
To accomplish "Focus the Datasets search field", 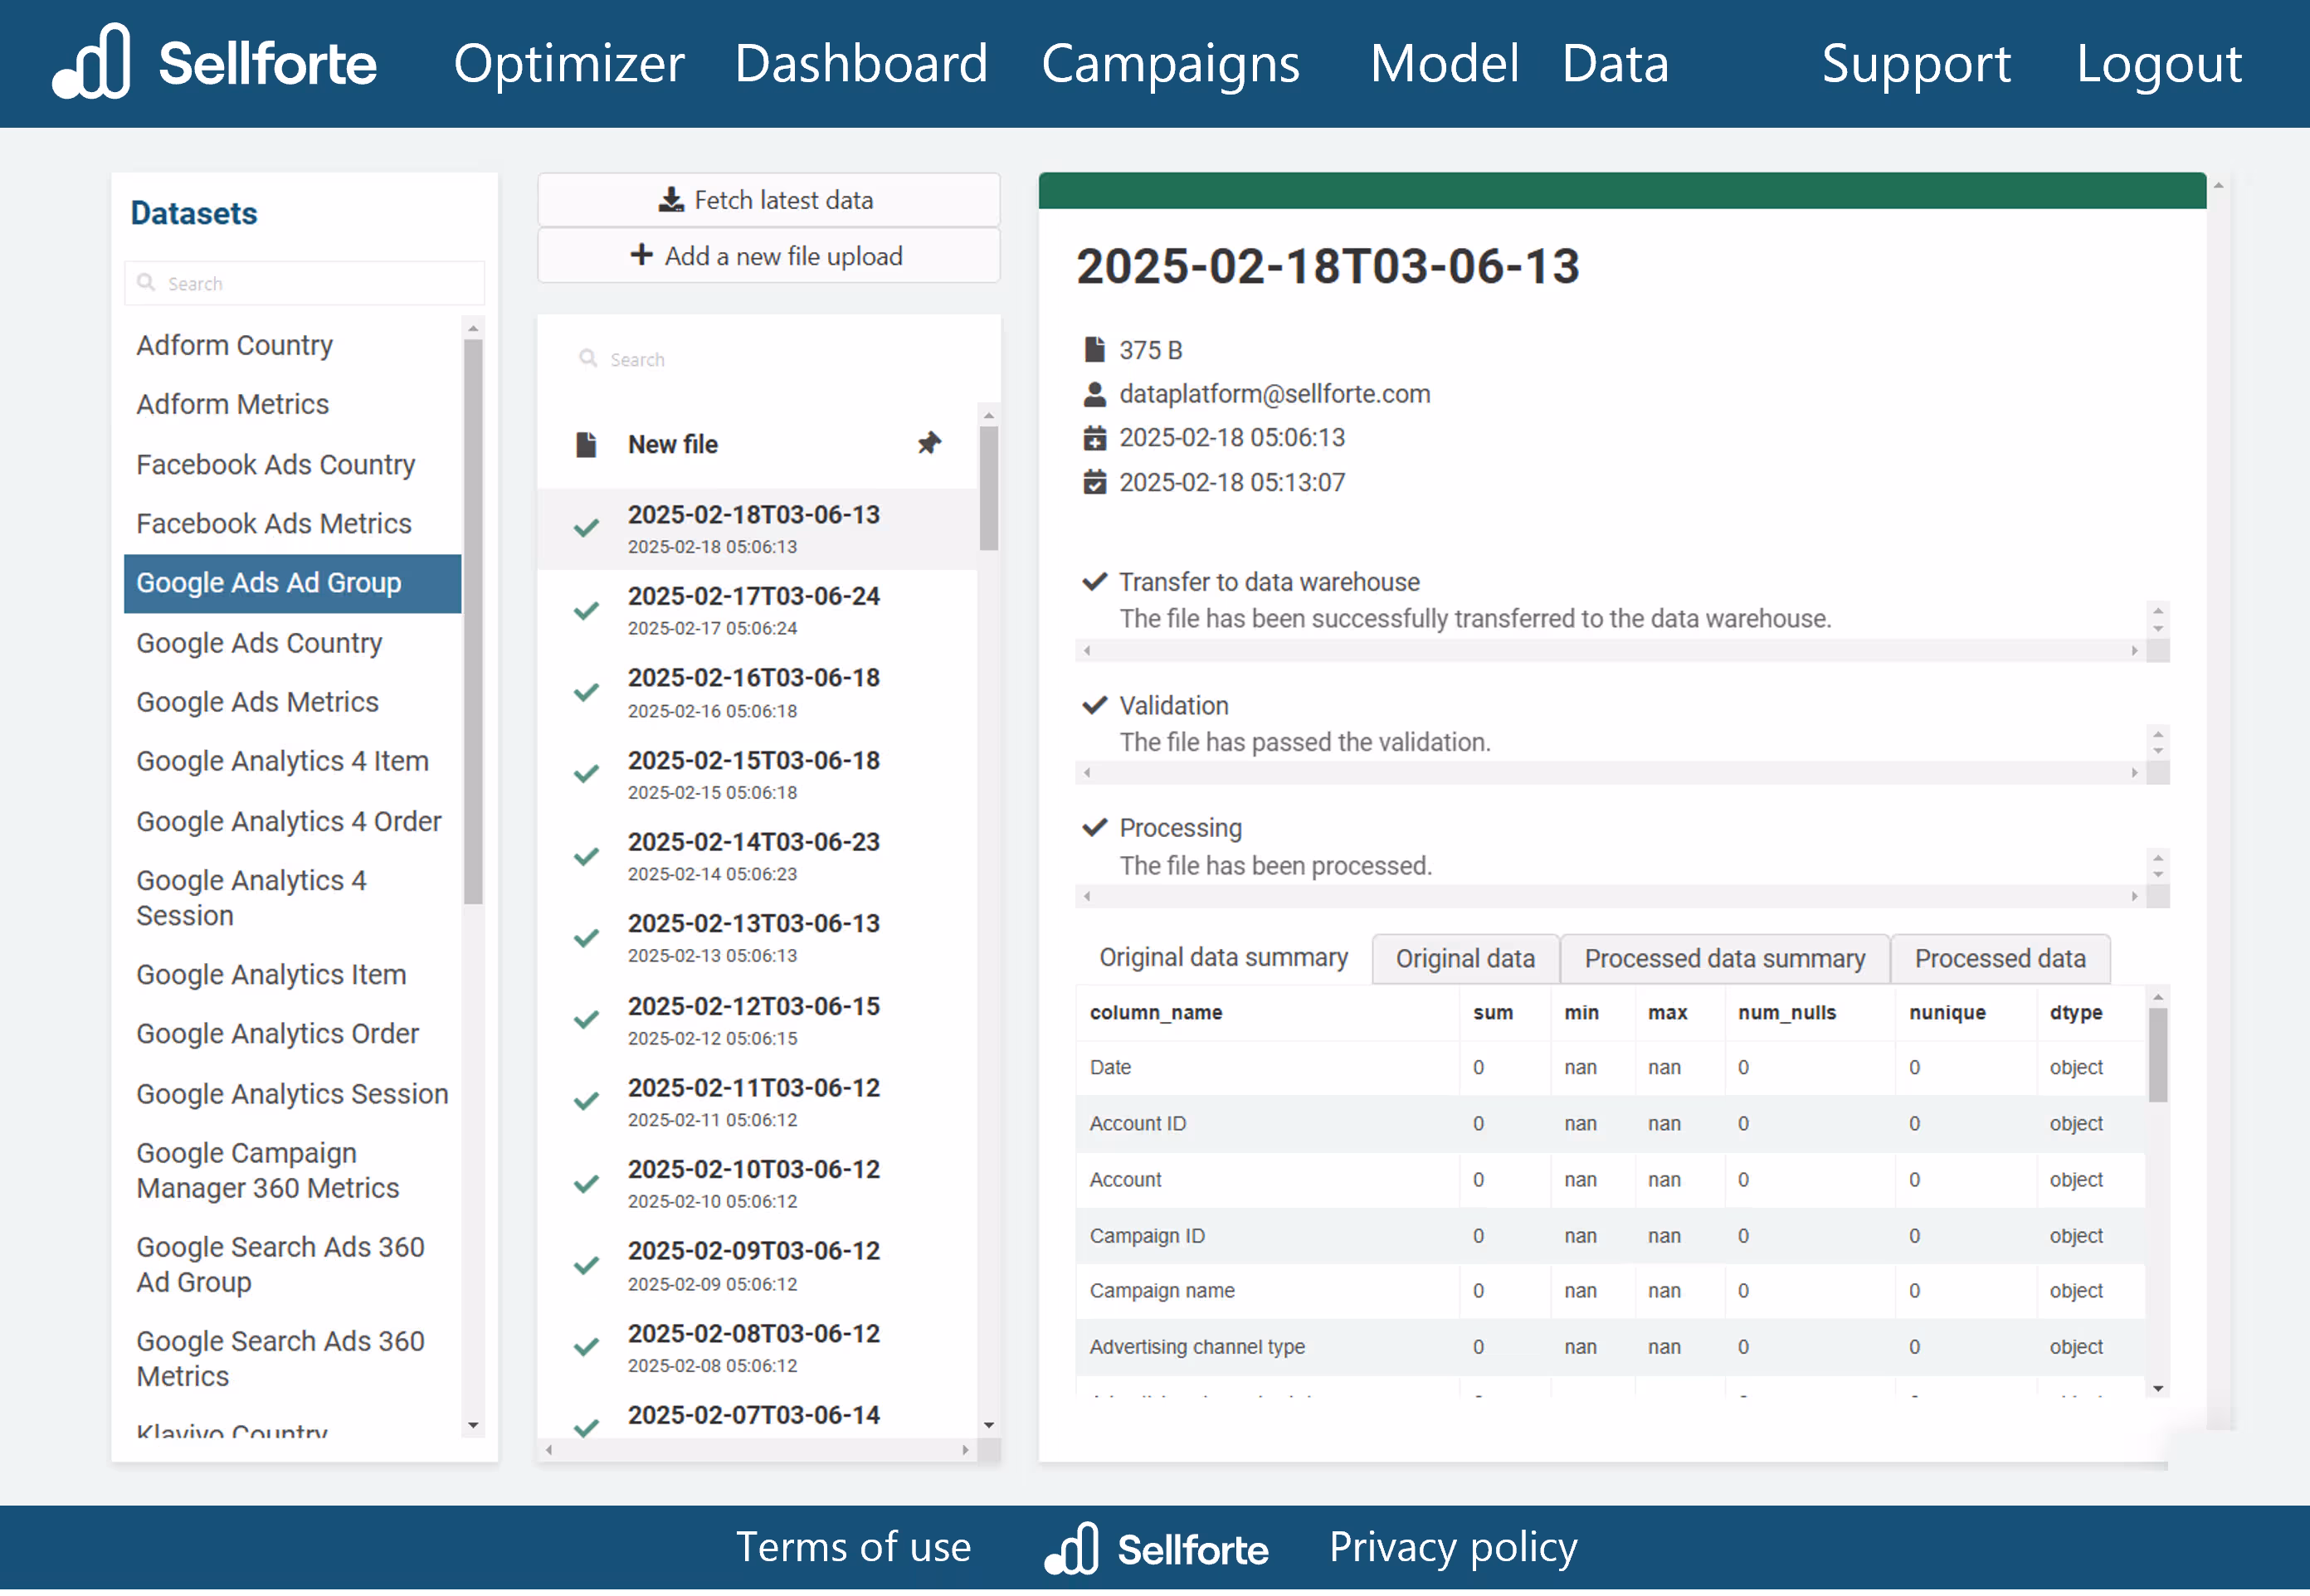I will click(304, 283).
